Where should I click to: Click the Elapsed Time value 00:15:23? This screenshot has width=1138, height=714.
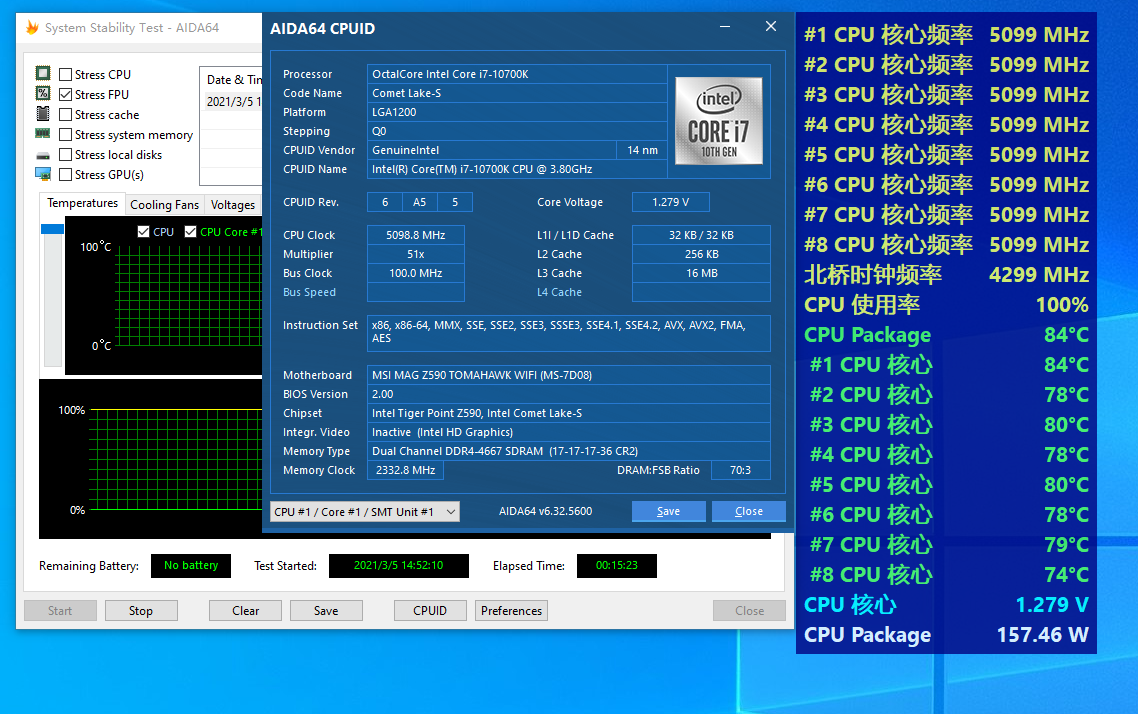617,565
